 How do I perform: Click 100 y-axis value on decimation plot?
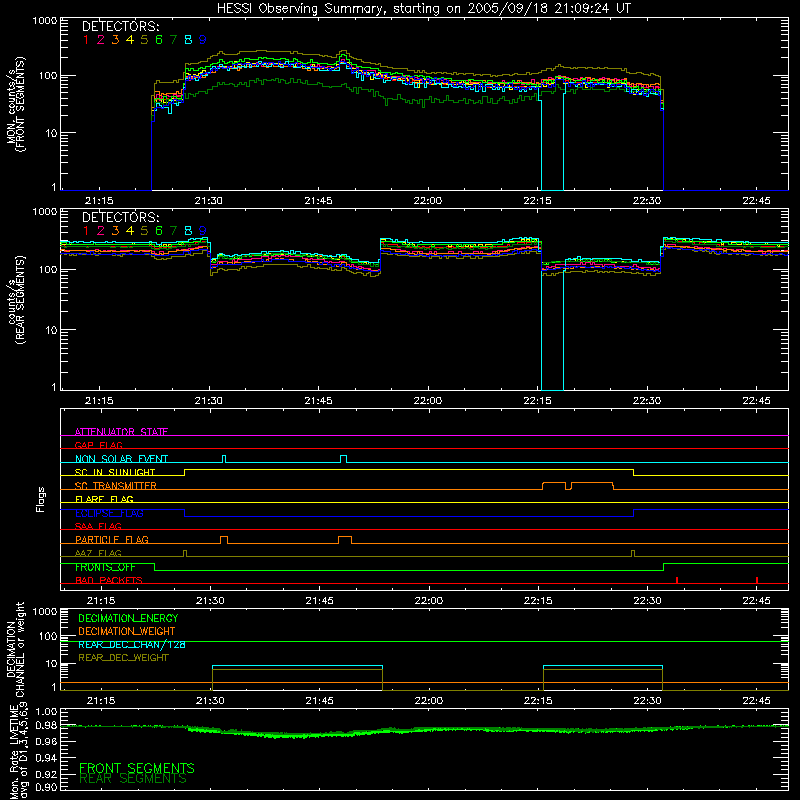48,636
